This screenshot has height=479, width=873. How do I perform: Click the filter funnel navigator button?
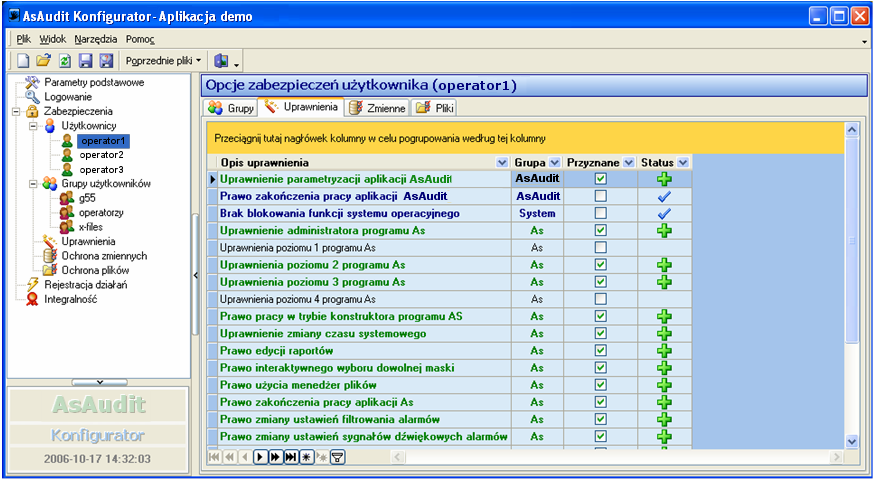(x=338, y=457)
